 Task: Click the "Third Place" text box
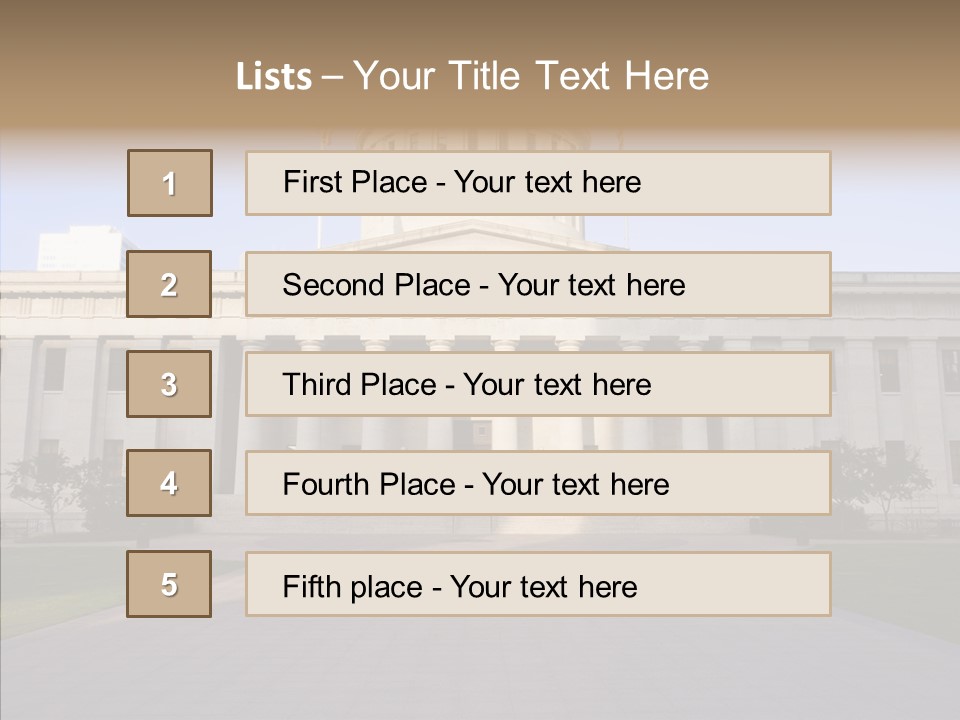click(x=538, y=384)
